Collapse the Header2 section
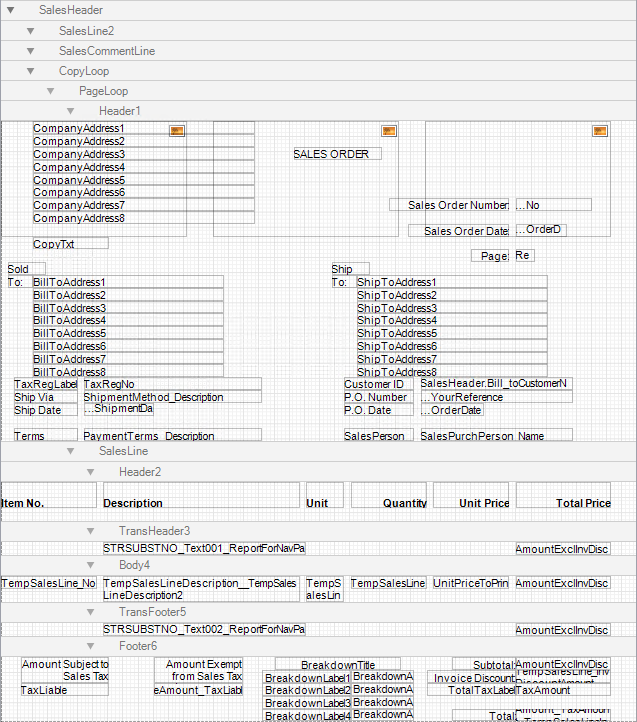This screenshot has height=722, width=637. pos(91,472)
